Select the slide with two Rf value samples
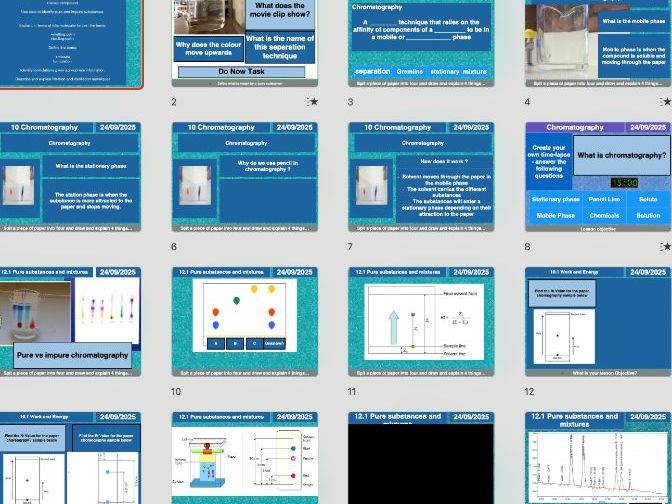 pyautogui.click(x=70, y=458)
